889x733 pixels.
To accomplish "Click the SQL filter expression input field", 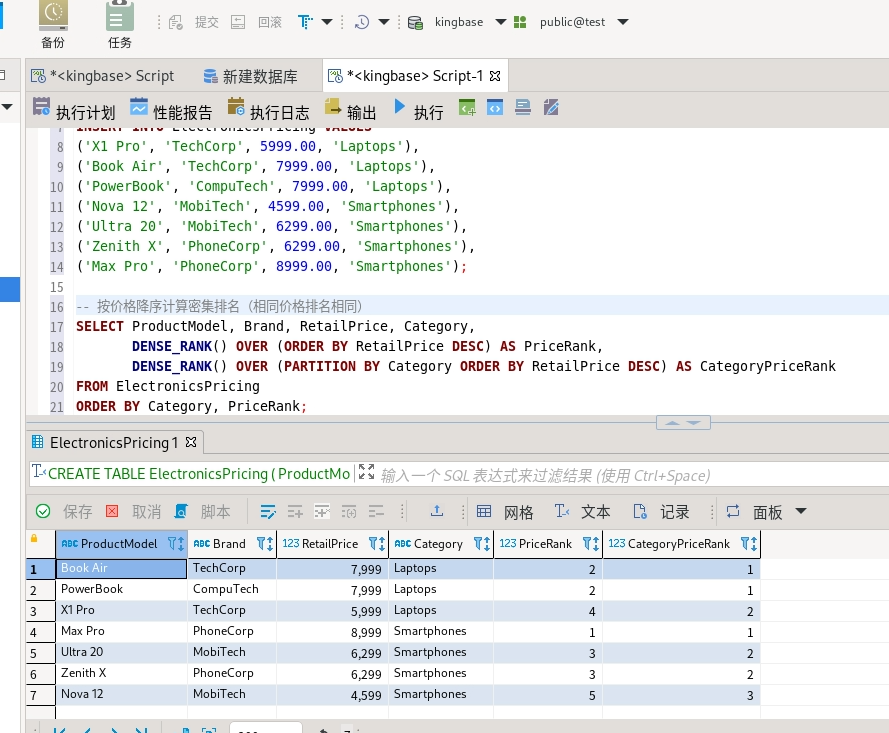I will click(x=600, y=475).
